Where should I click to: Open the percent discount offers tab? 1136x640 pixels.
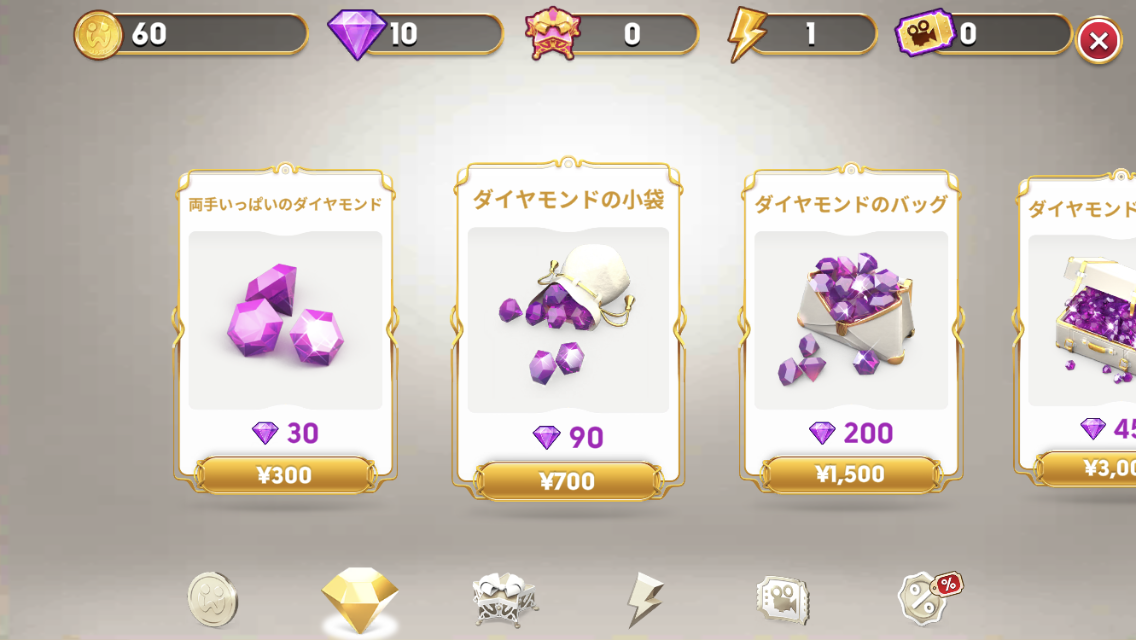[x=930, y=599]
